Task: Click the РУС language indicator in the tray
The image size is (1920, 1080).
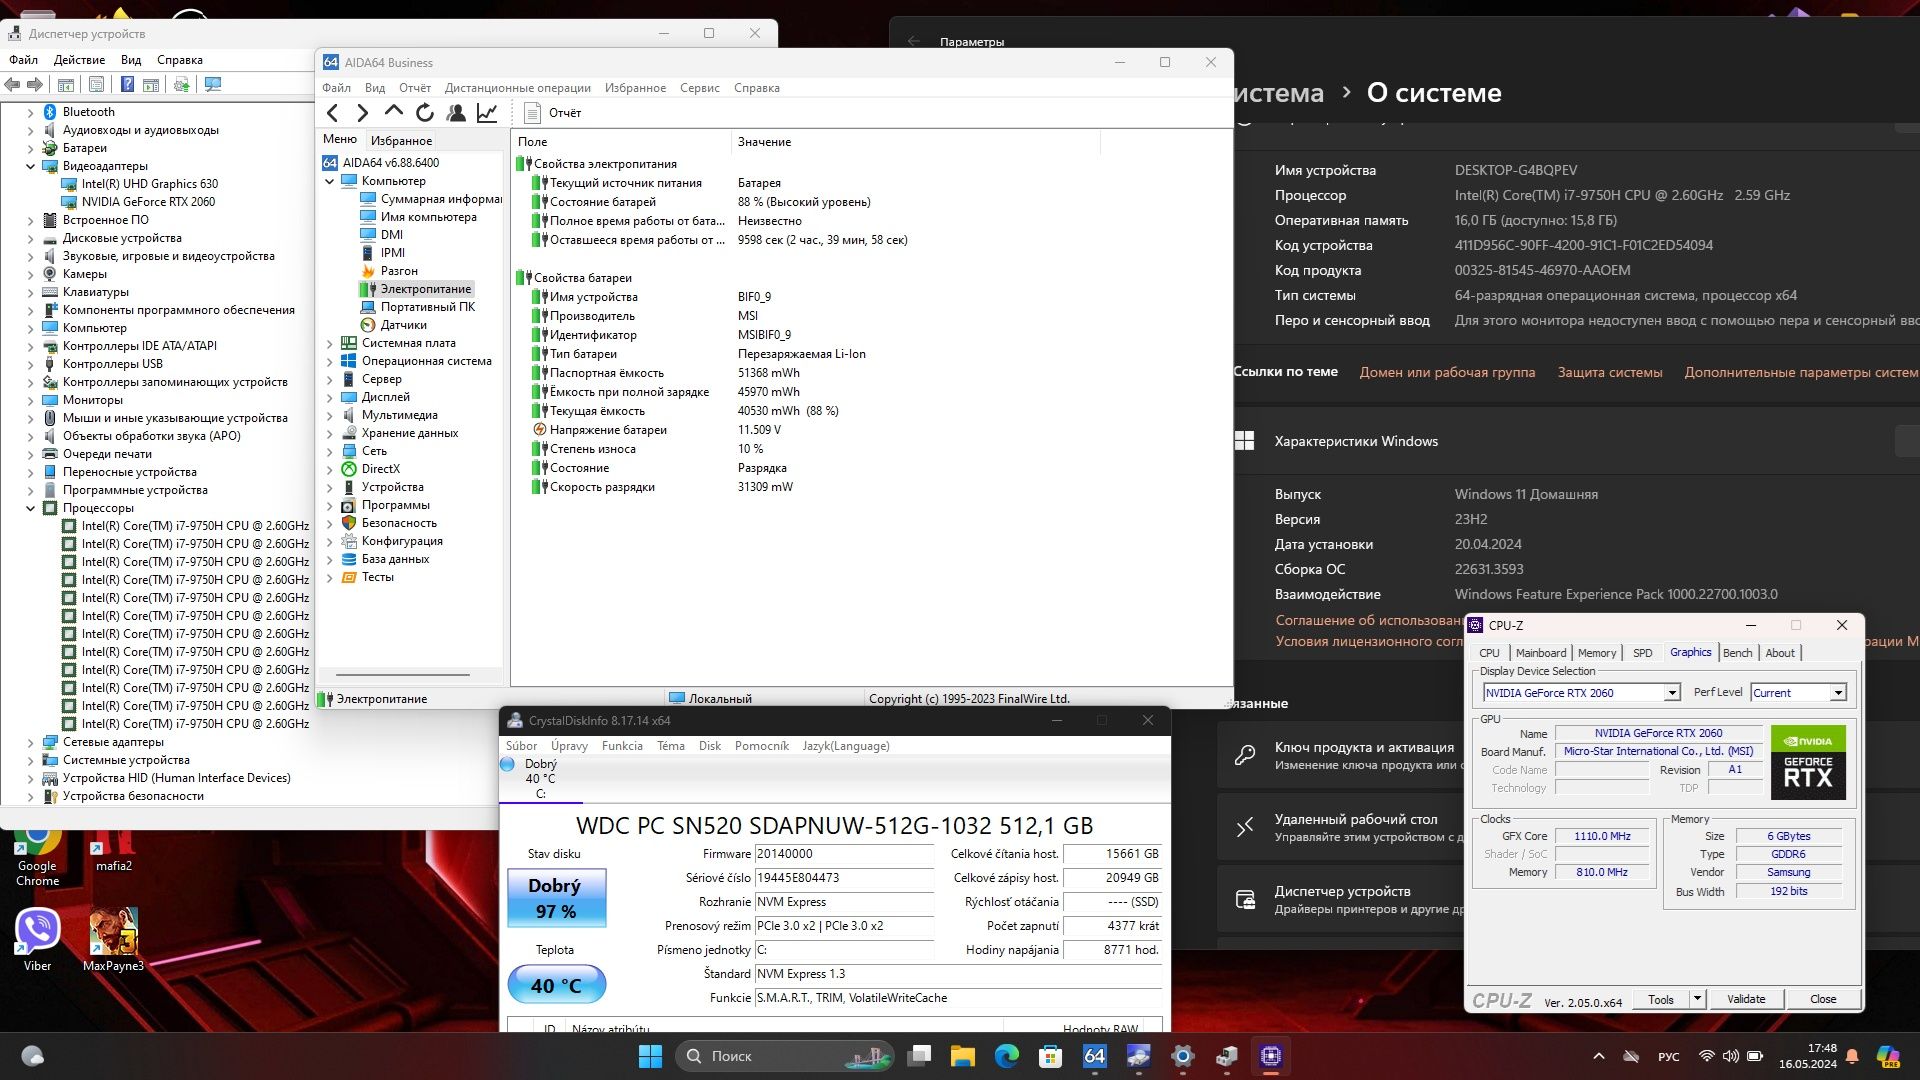Action: [1668, 1056]
